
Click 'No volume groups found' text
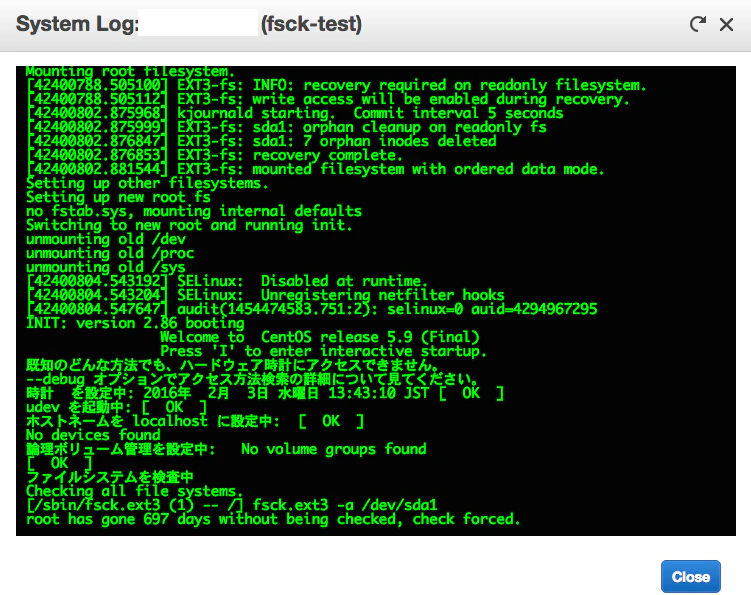click(333, 449)
